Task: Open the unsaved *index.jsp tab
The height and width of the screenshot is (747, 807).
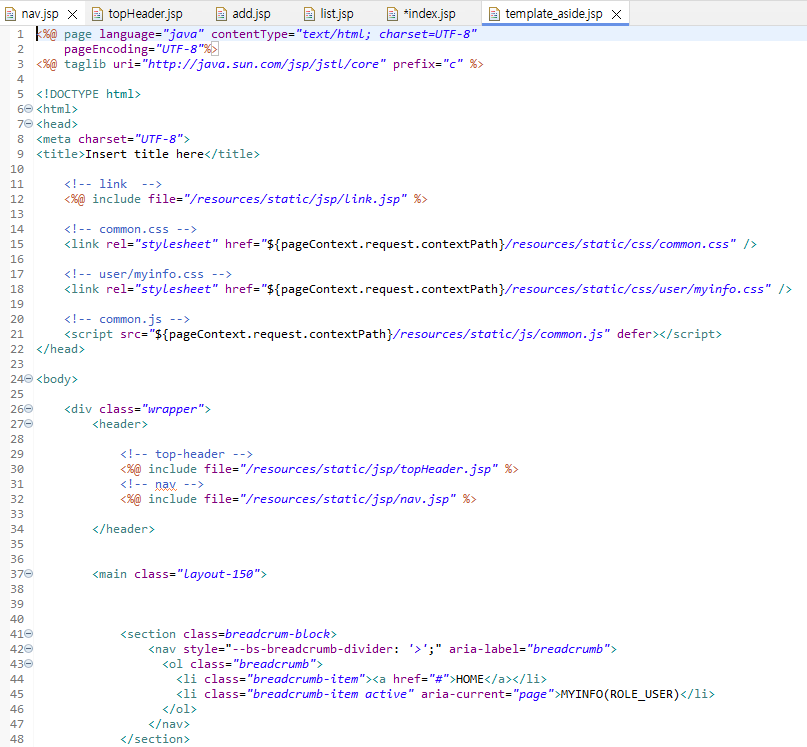Action: click(429, 14)
